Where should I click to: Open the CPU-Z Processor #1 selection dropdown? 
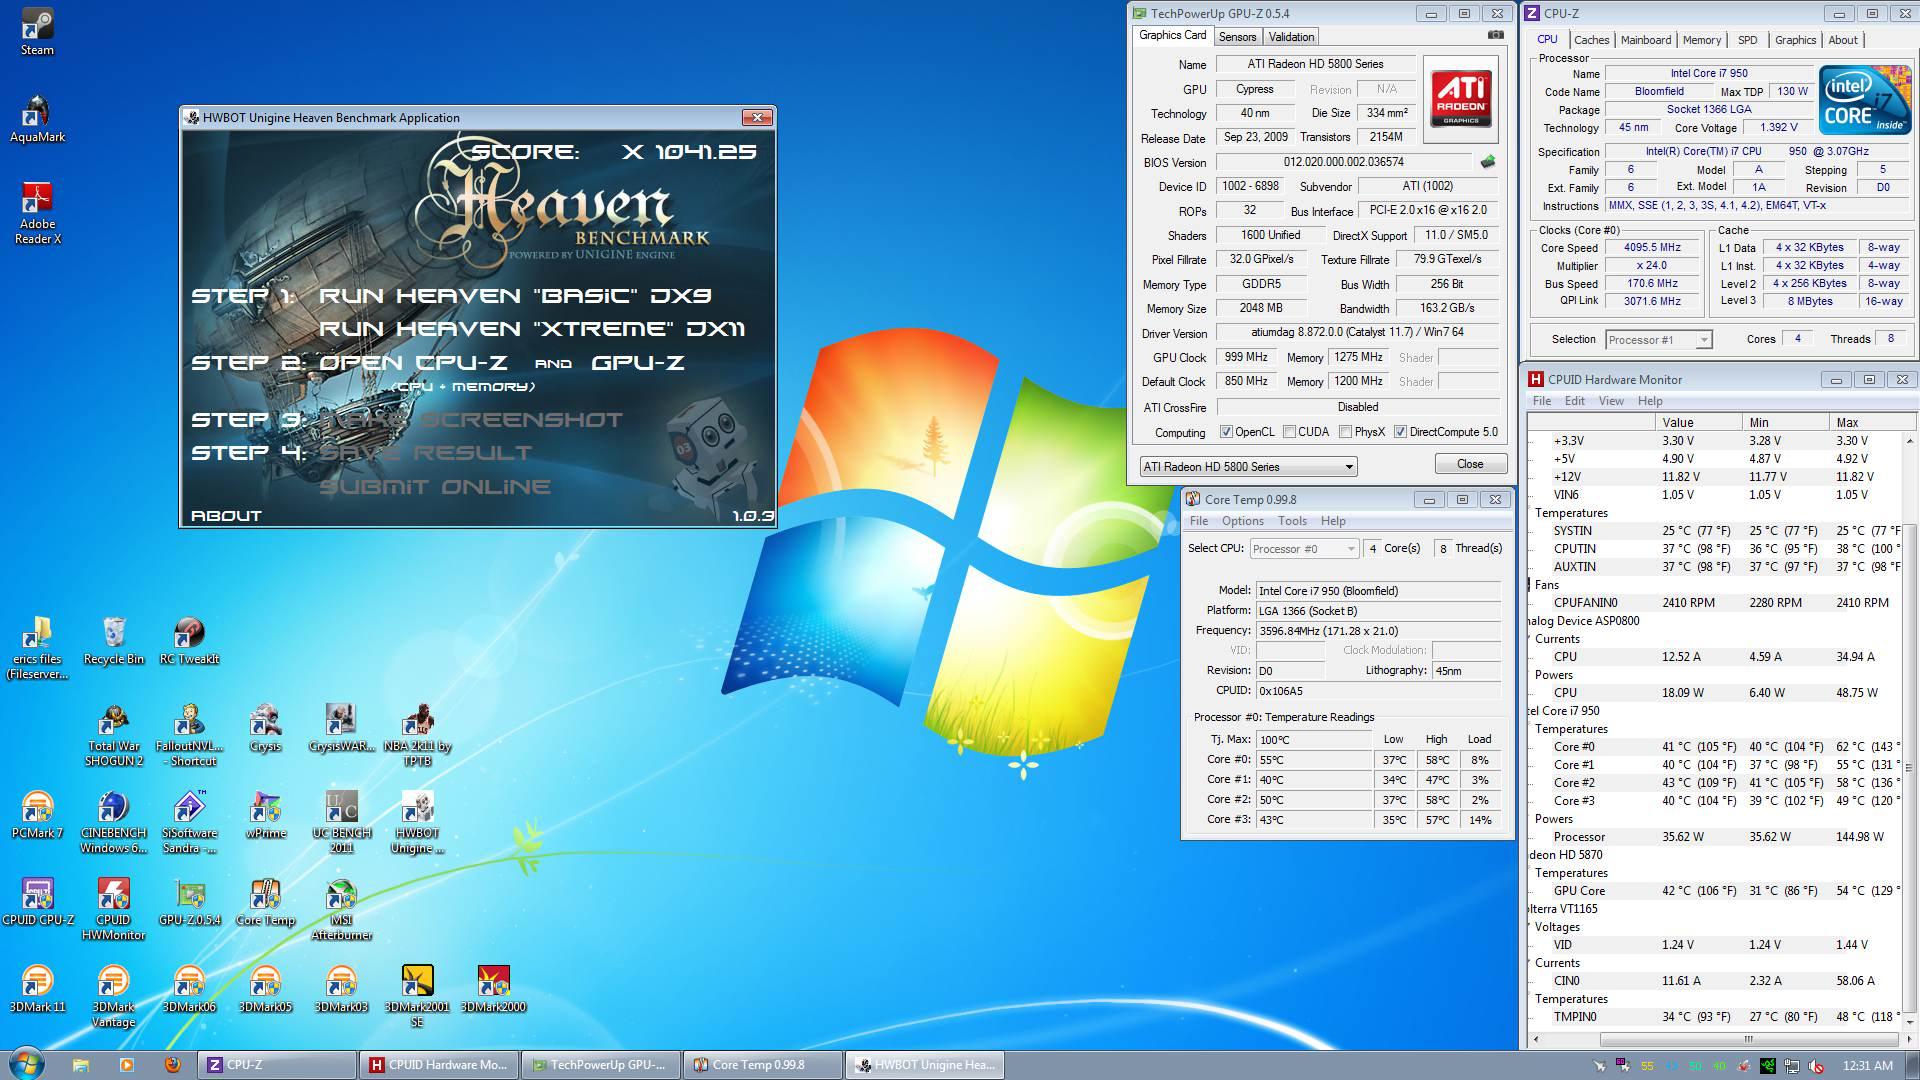1658,340
